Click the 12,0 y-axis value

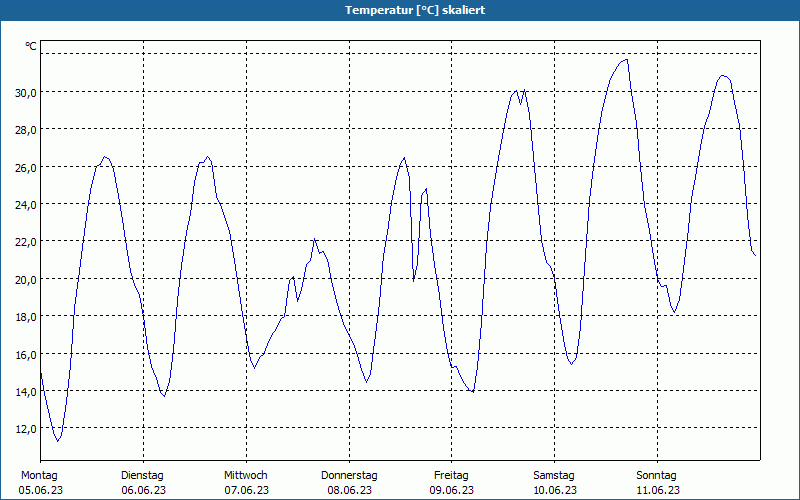pyautogui.click(x=25, y=429)
